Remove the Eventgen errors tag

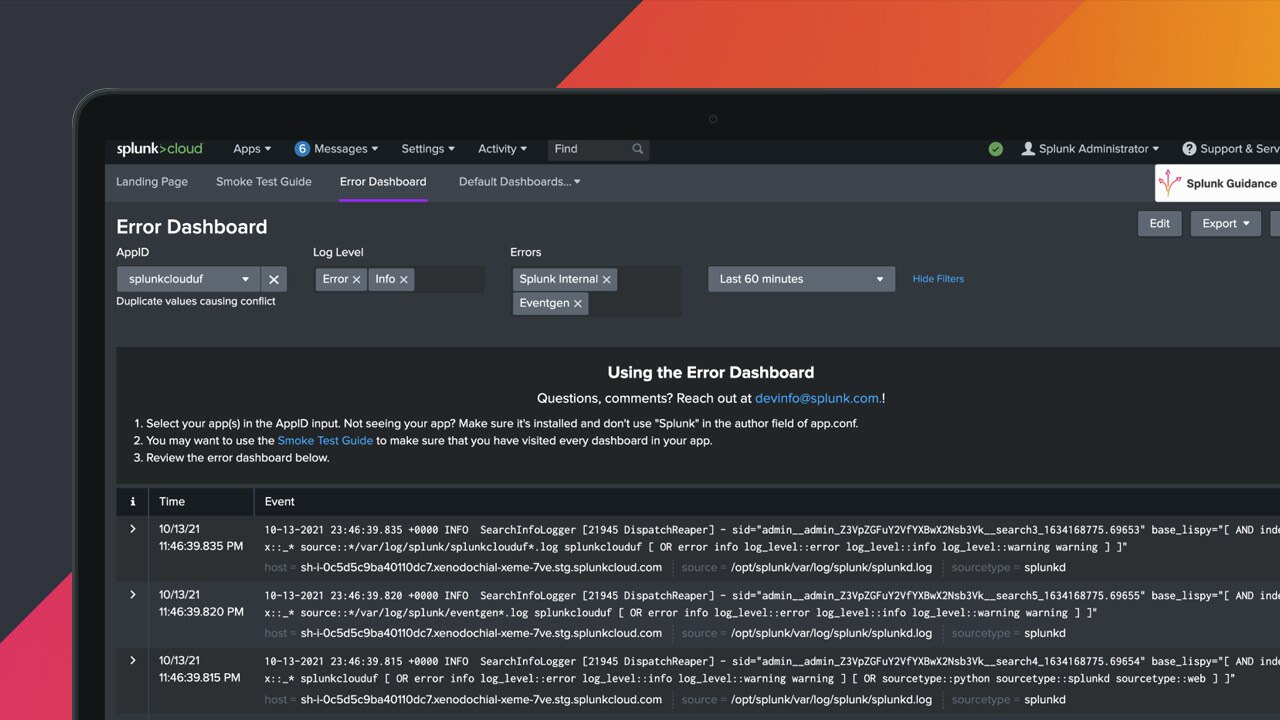tap(578, 303)
